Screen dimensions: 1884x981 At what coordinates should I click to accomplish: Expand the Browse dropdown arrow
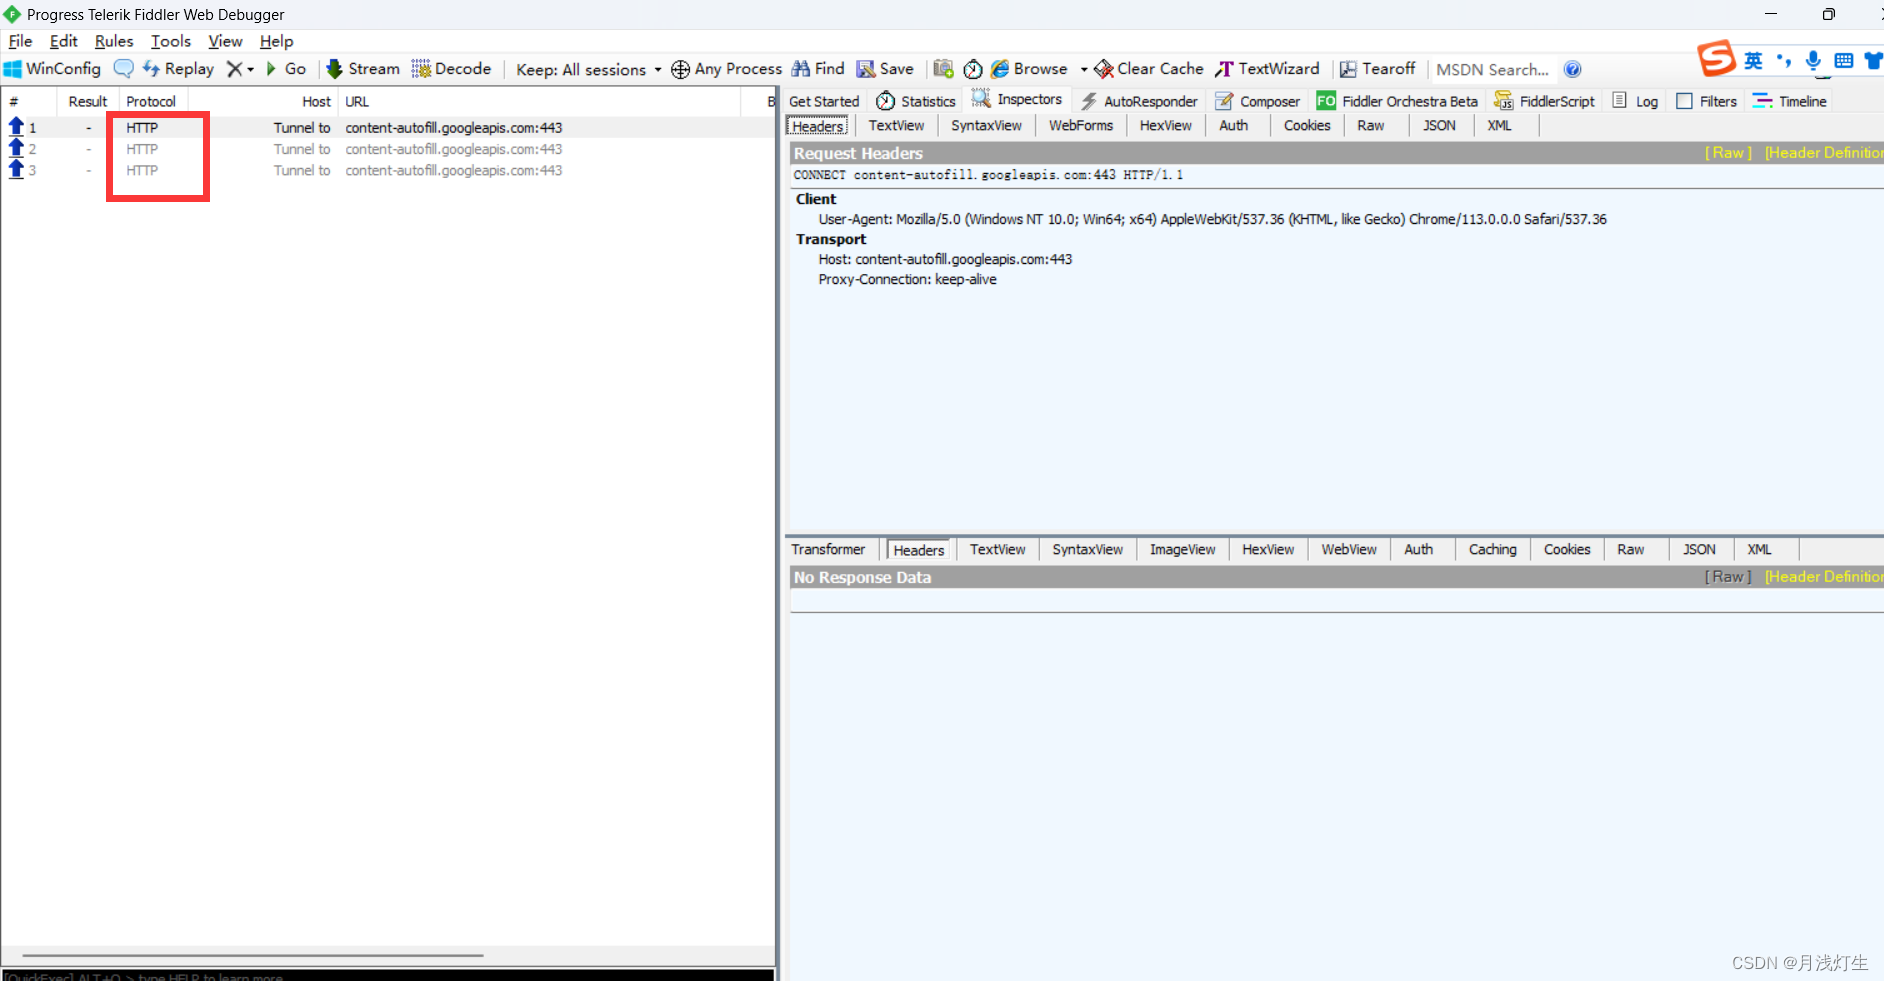(x=1084, y=69)
